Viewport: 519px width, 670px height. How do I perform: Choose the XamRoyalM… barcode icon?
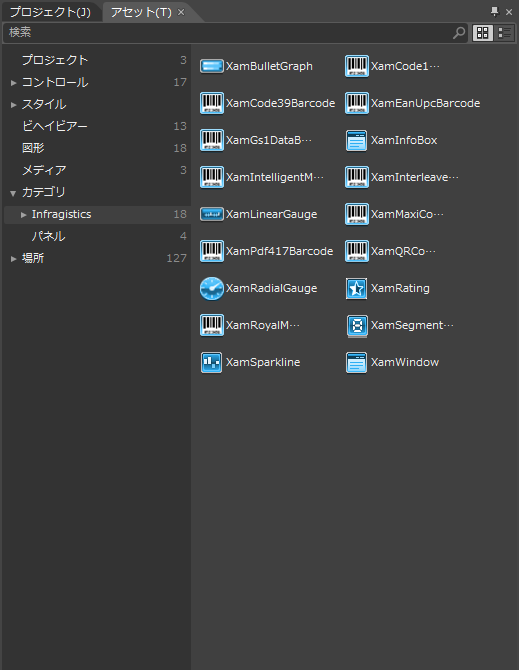pos(211,325)
